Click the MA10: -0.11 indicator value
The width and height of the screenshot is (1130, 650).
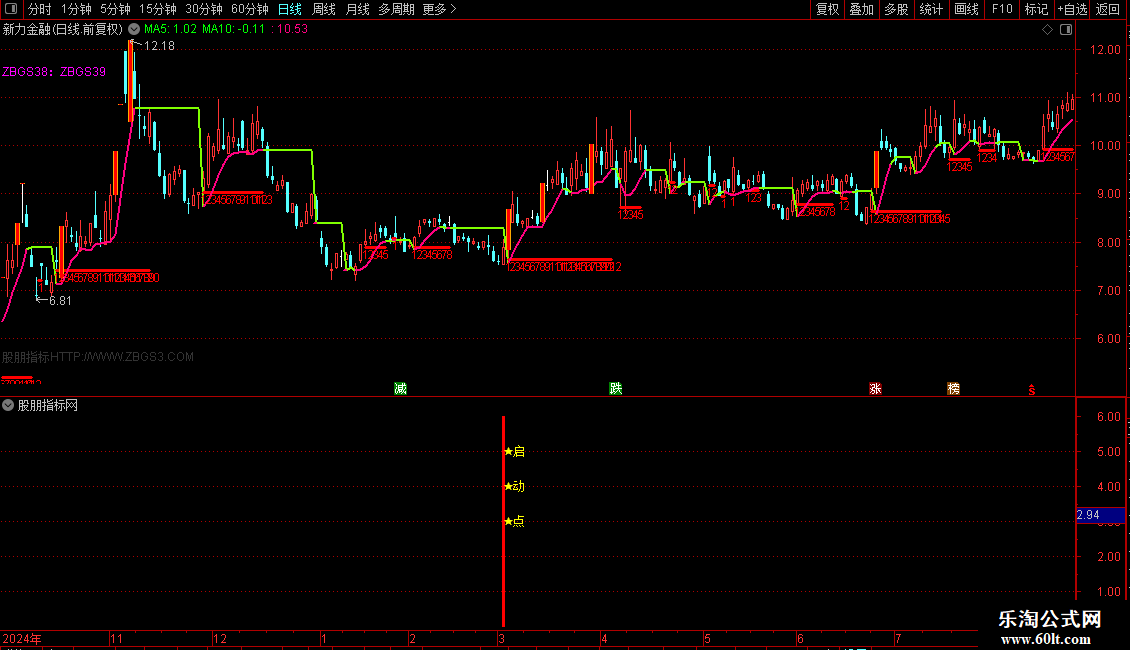click(x=233, y=29)
